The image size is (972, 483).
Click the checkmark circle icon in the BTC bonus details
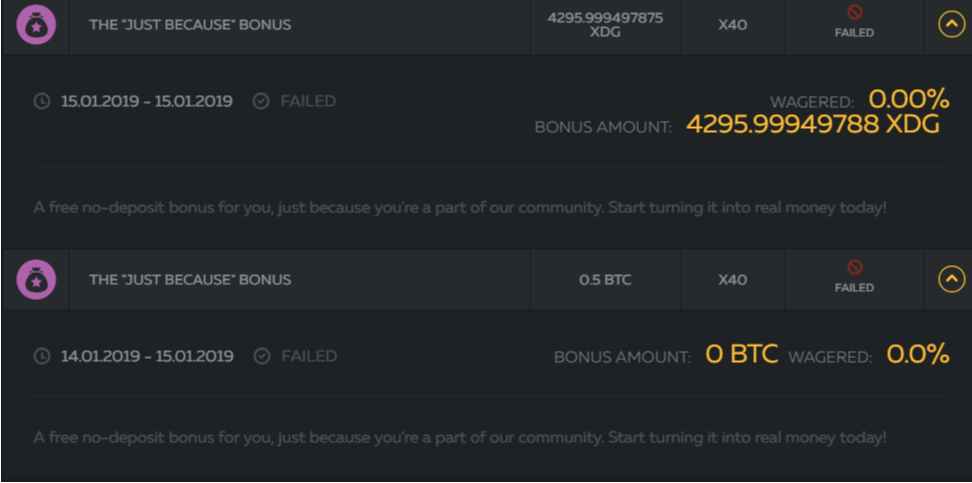[262, 356]
